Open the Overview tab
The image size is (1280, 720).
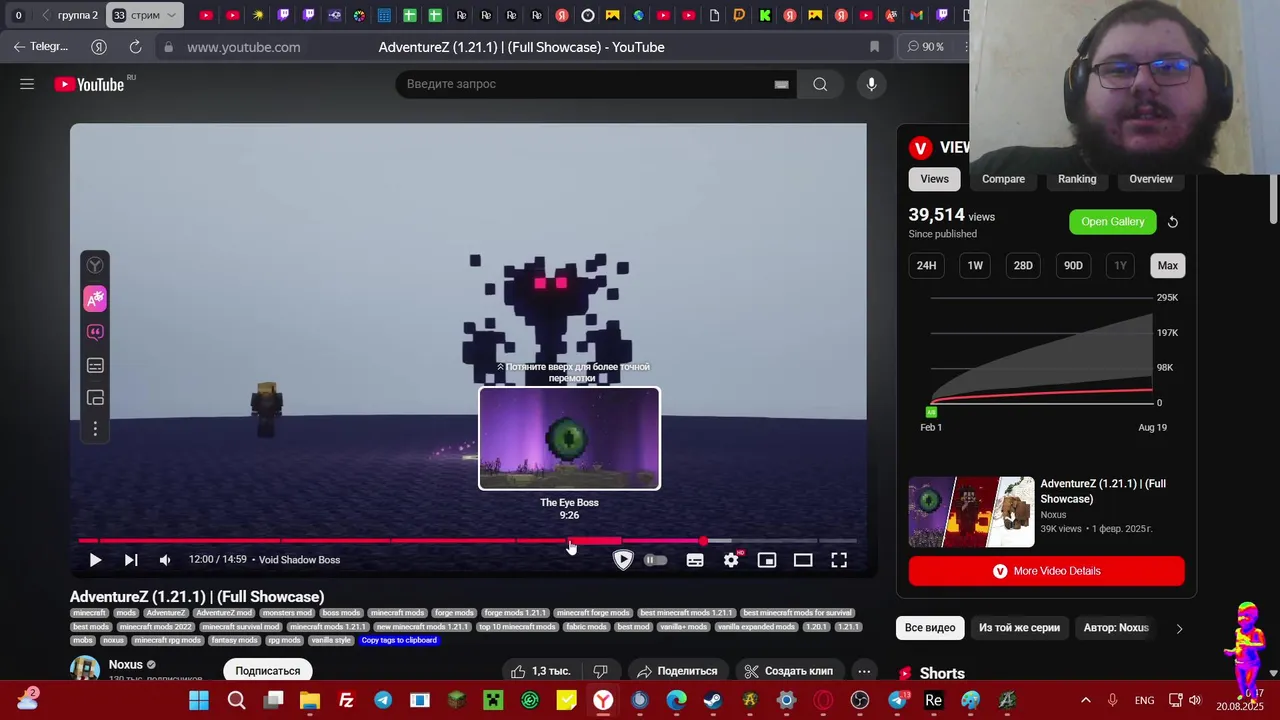pos(1150,179)
